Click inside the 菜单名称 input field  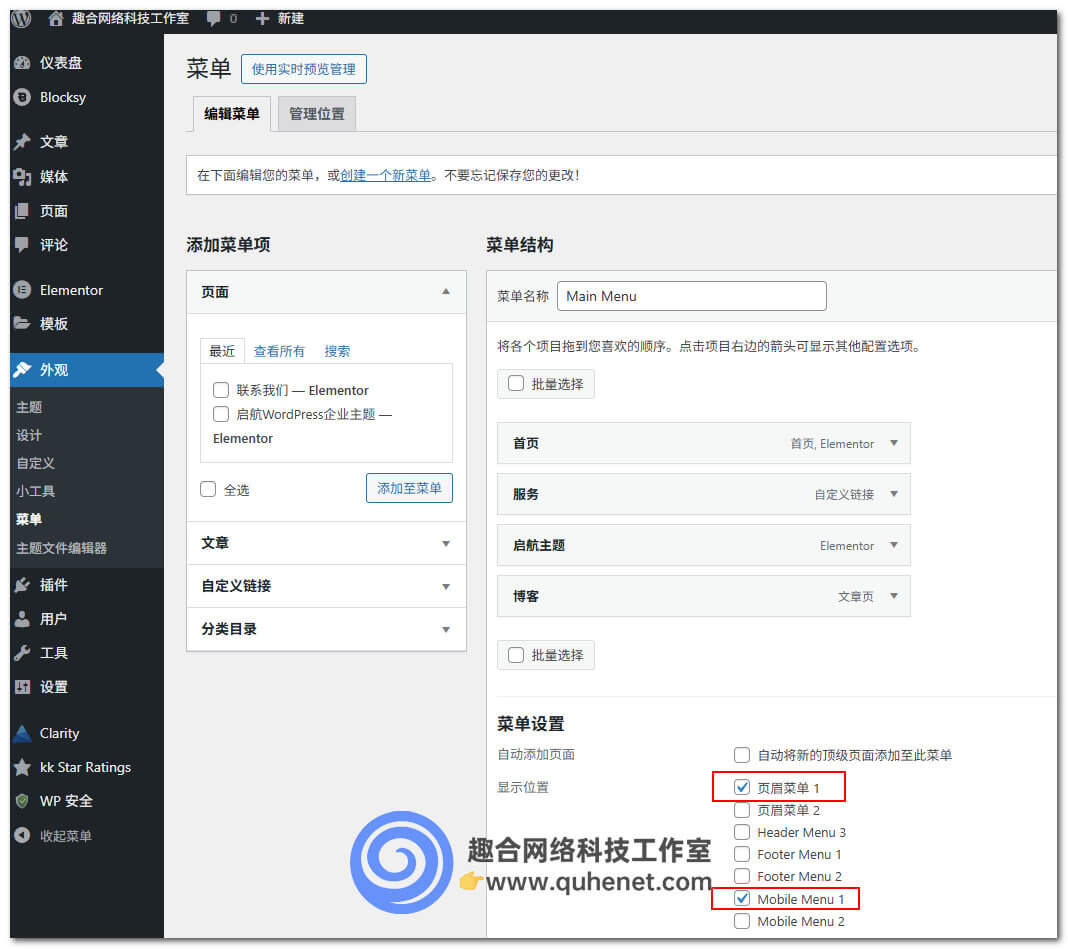pos(691,296)
